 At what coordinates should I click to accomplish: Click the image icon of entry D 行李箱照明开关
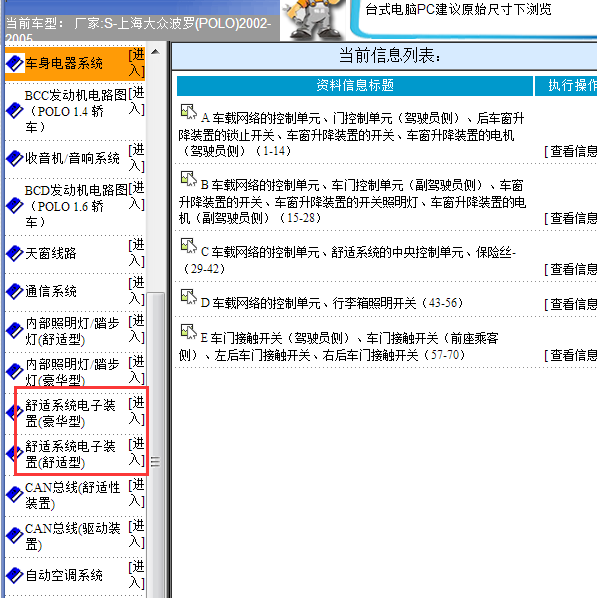(x=188, y=297)
